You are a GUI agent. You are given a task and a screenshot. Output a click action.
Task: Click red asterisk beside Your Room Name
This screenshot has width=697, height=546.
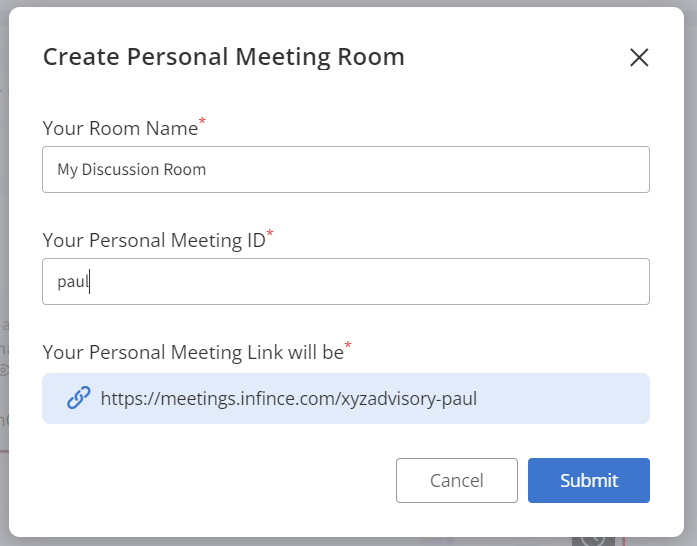(x=202, y=121)
